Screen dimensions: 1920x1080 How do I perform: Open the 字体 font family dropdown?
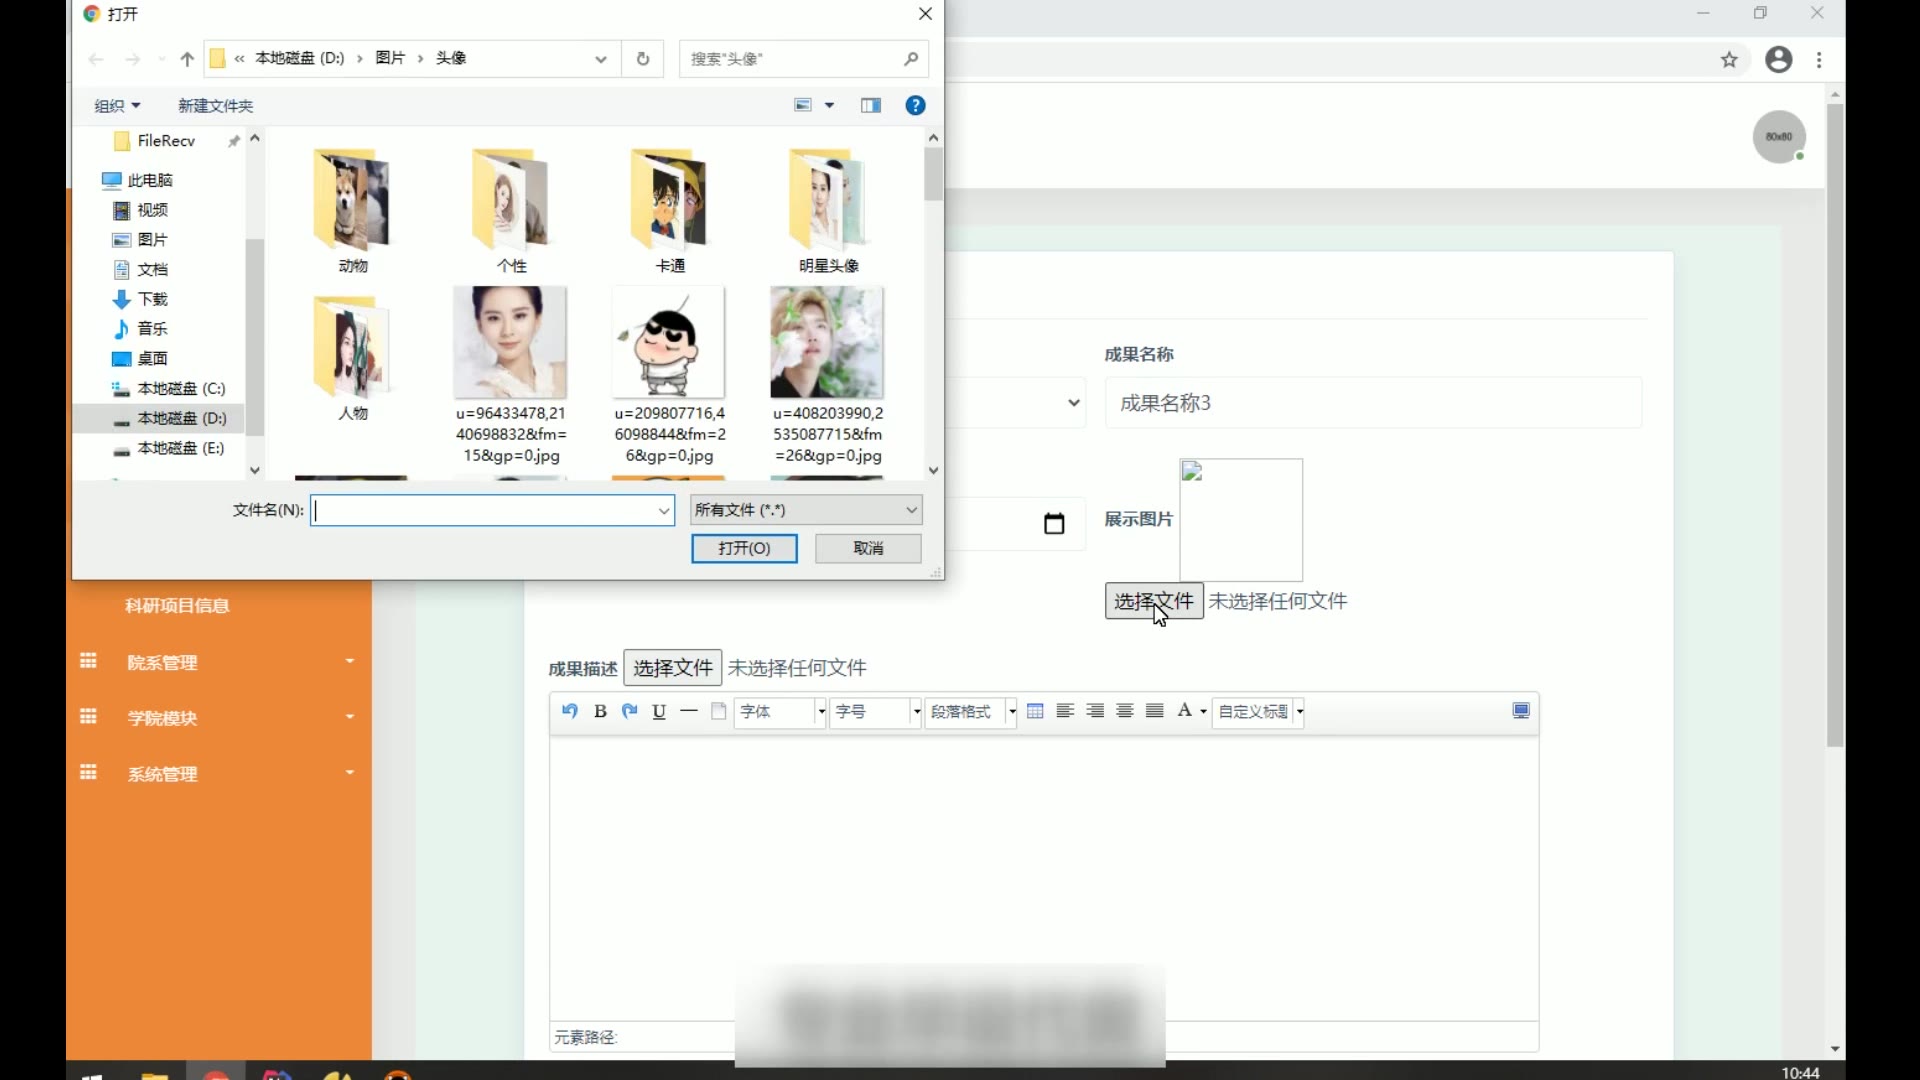780,712
